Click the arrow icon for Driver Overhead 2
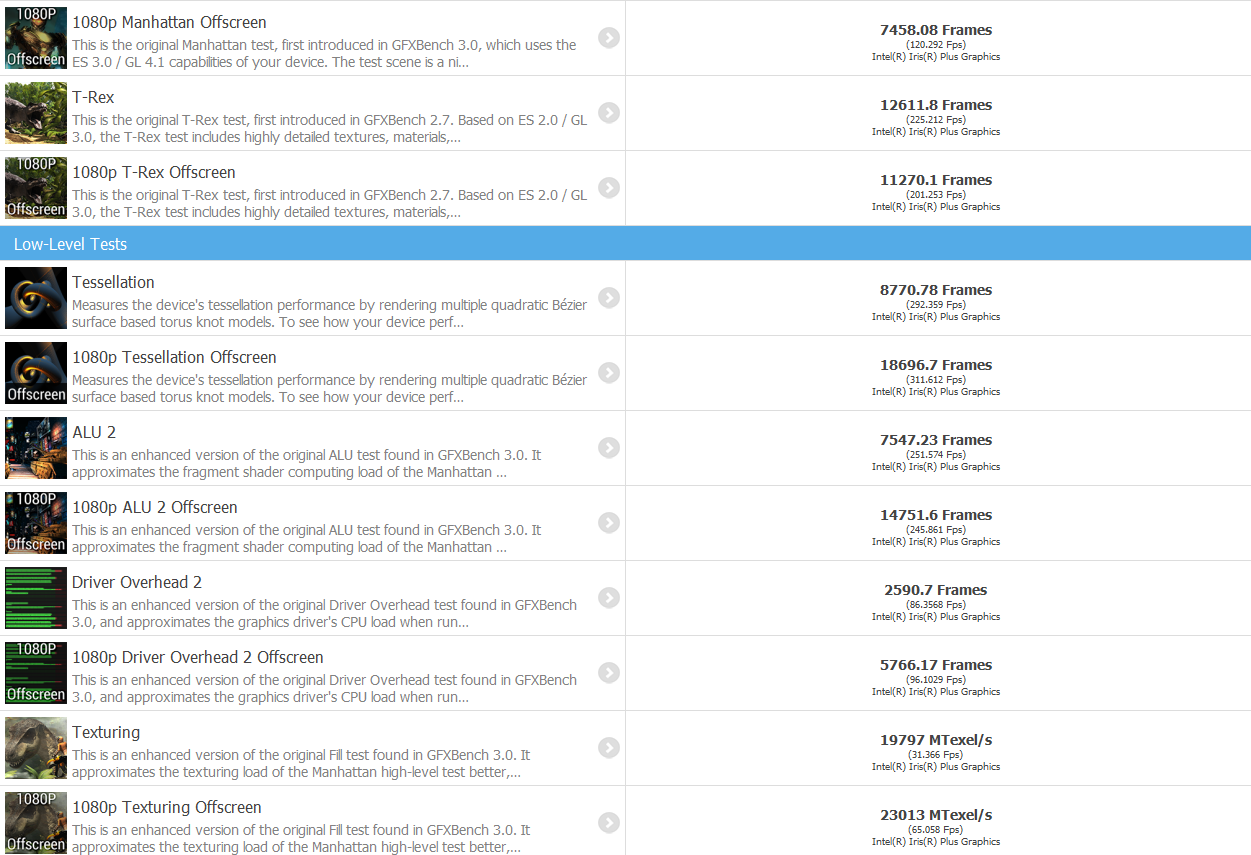The width and height of the screenshot is (1251, 855). click(609, 598)
